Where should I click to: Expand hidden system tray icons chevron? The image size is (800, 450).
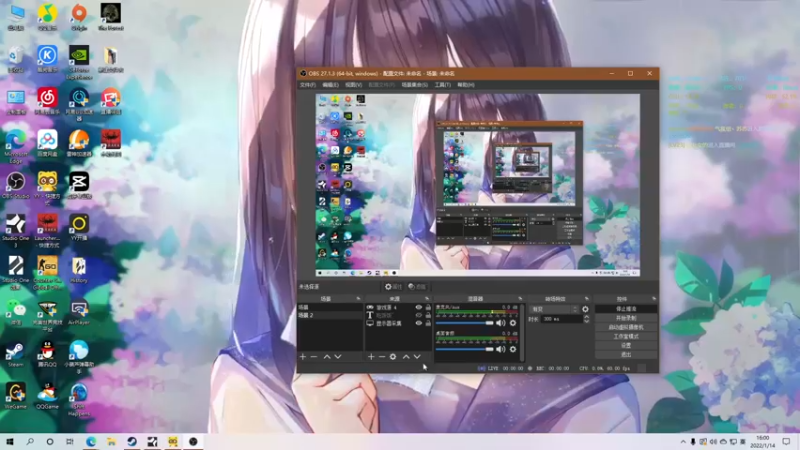683,442
